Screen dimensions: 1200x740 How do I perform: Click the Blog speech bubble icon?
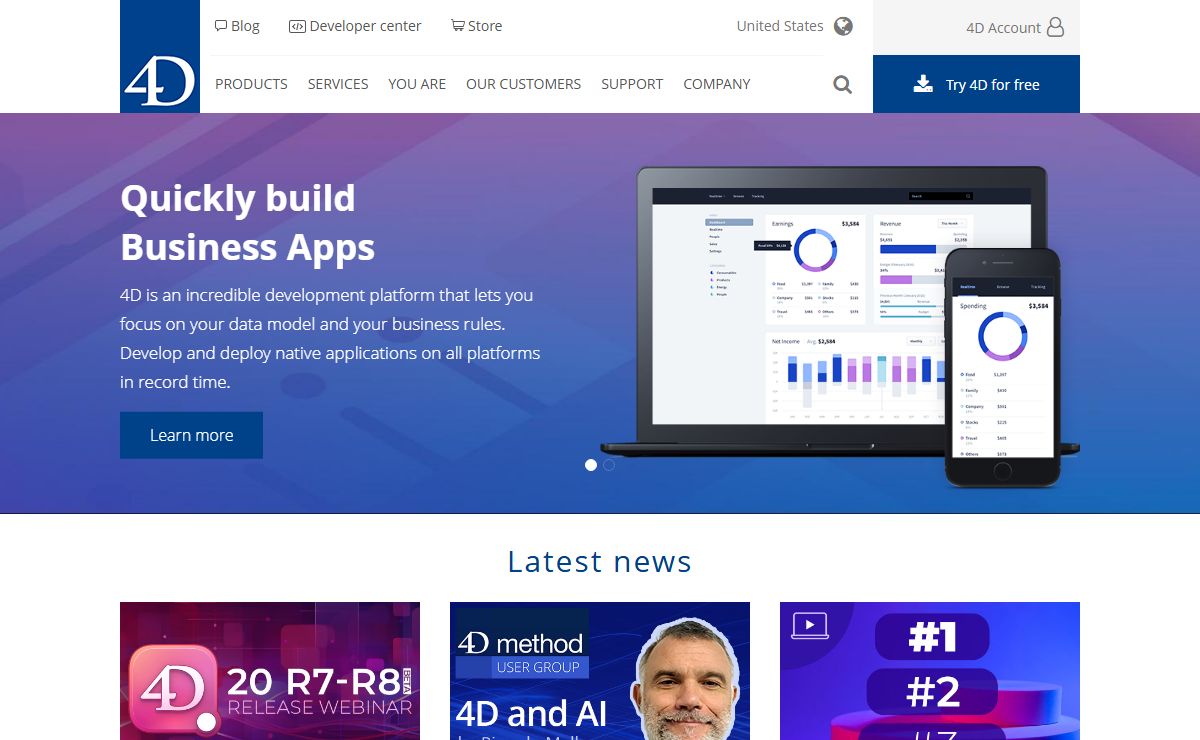(x=221, y=26)
